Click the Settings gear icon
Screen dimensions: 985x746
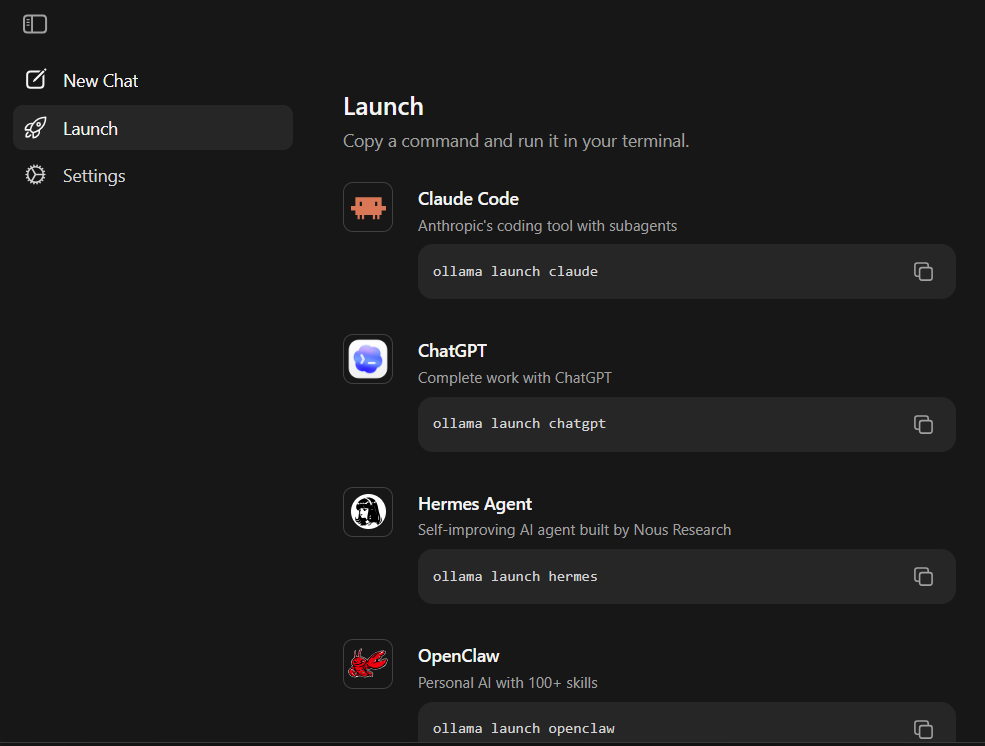(x=35, y=175)
